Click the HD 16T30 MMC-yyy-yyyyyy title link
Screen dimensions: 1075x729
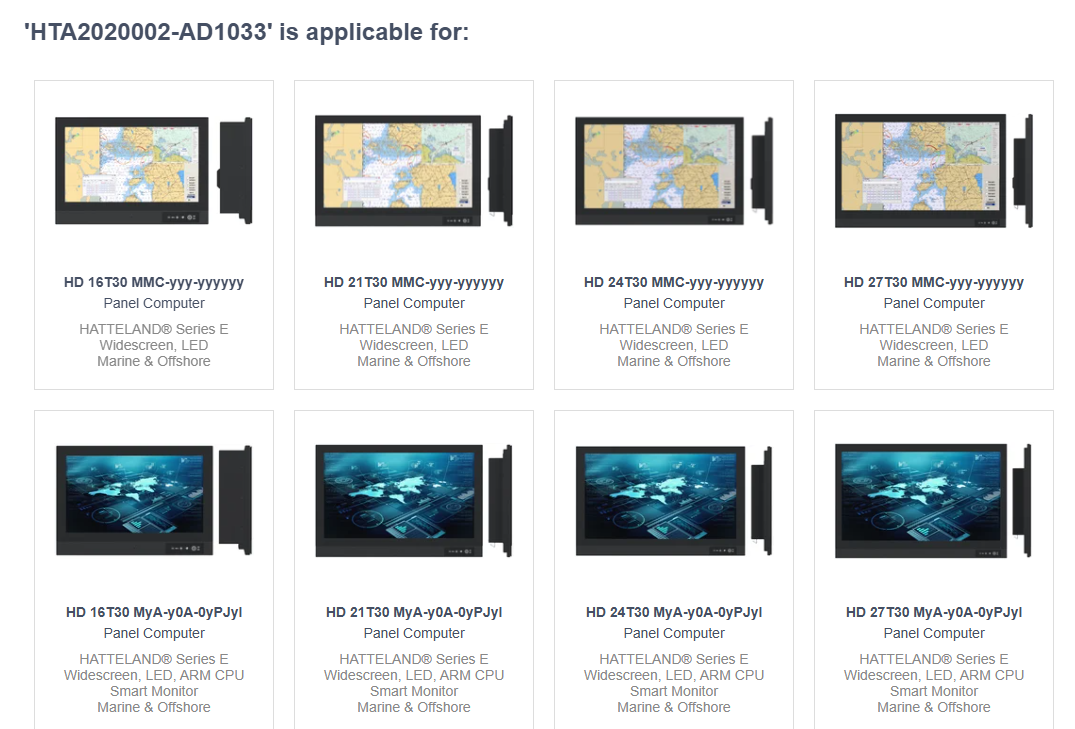point(154,283)
